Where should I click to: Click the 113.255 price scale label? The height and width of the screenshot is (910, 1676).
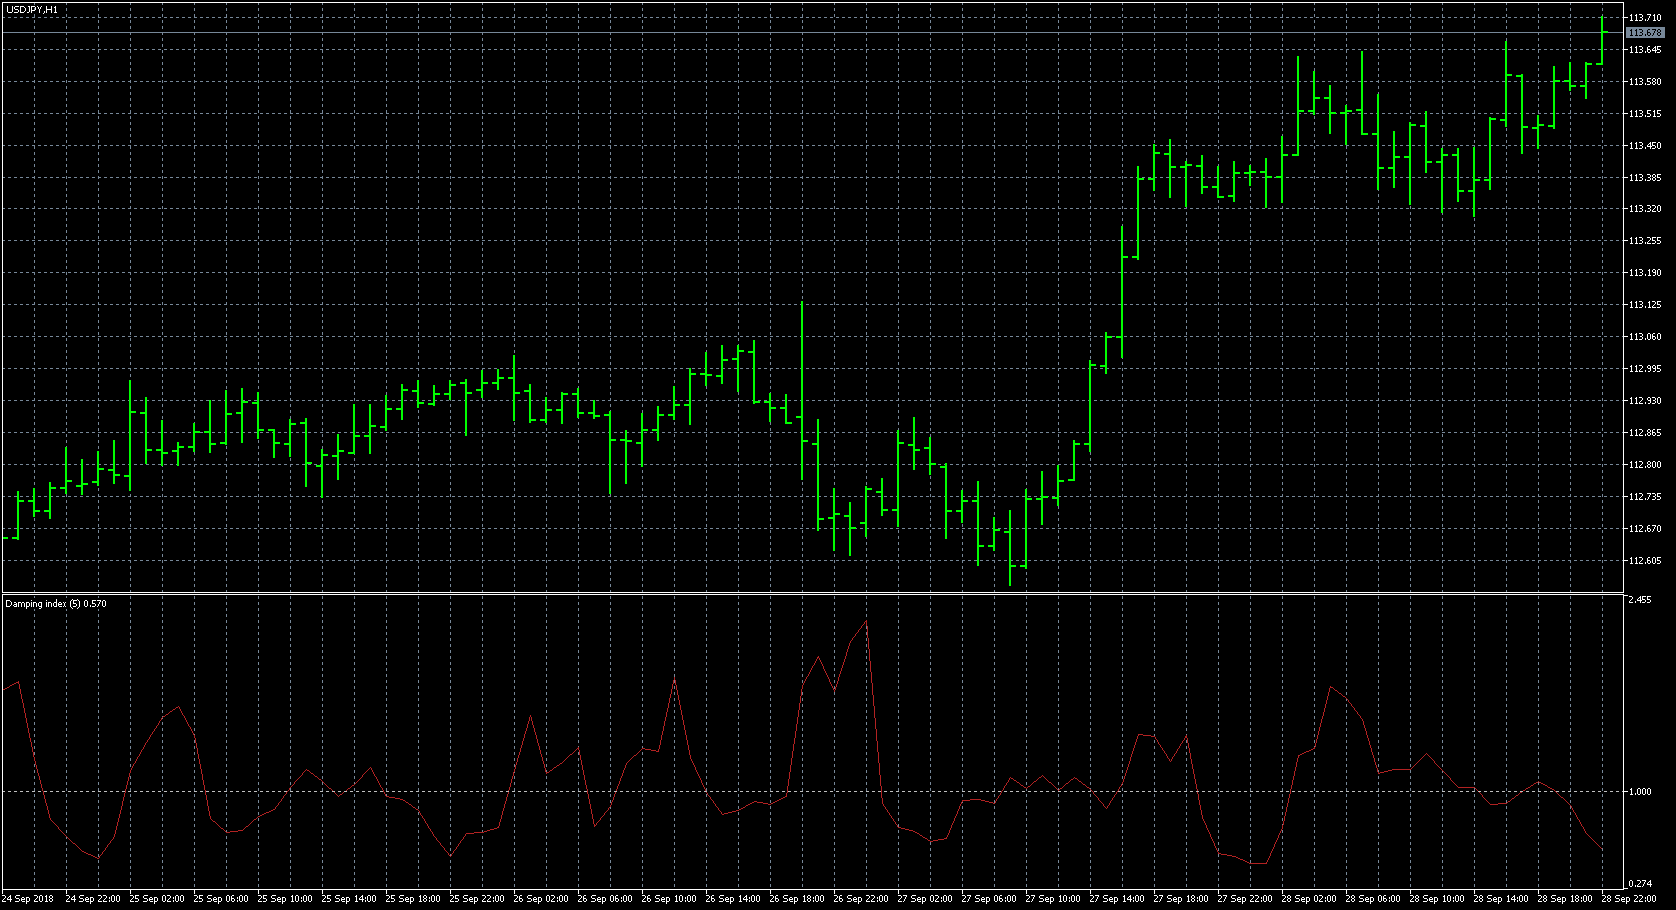pos(1645,240)
